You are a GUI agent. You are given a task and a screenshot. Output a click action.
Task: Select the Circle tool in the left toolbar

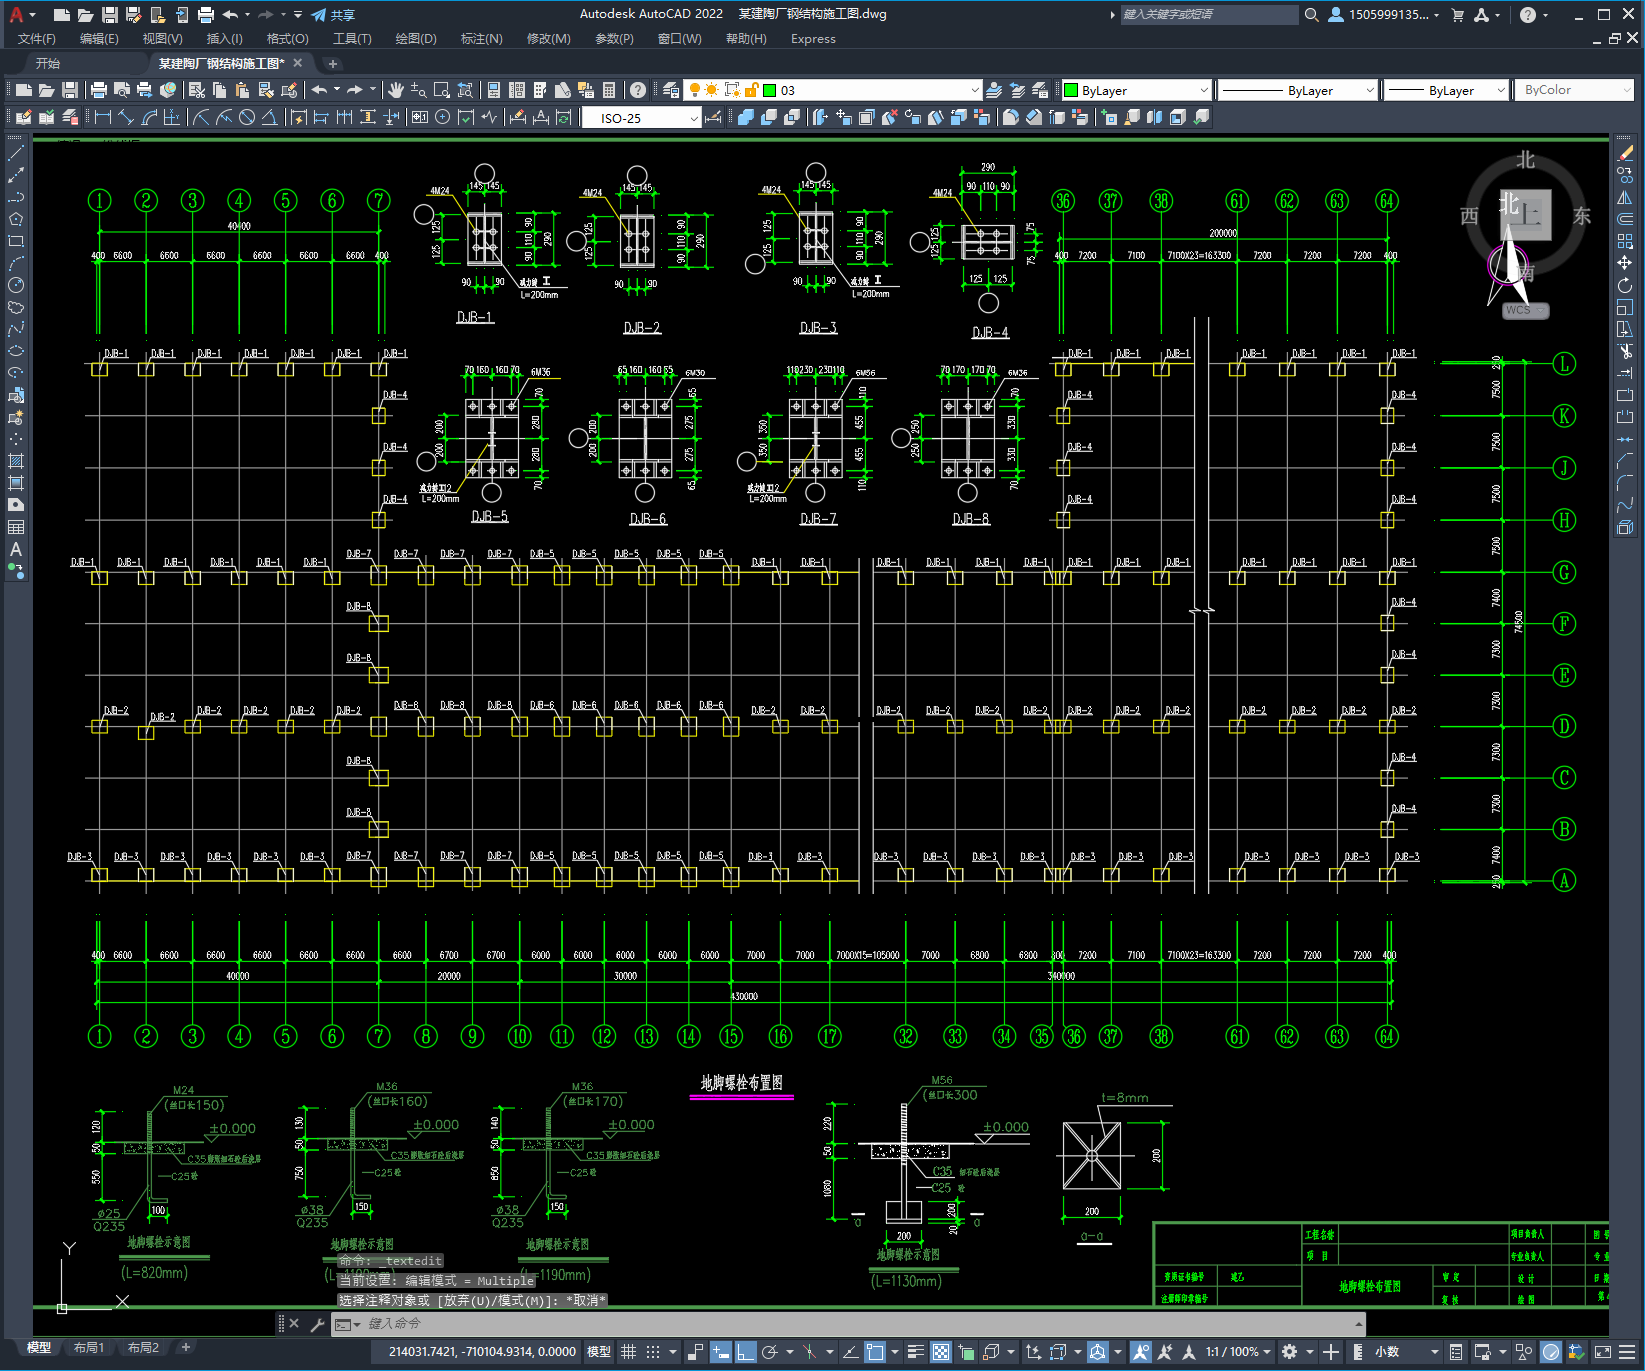pos(16,285)
